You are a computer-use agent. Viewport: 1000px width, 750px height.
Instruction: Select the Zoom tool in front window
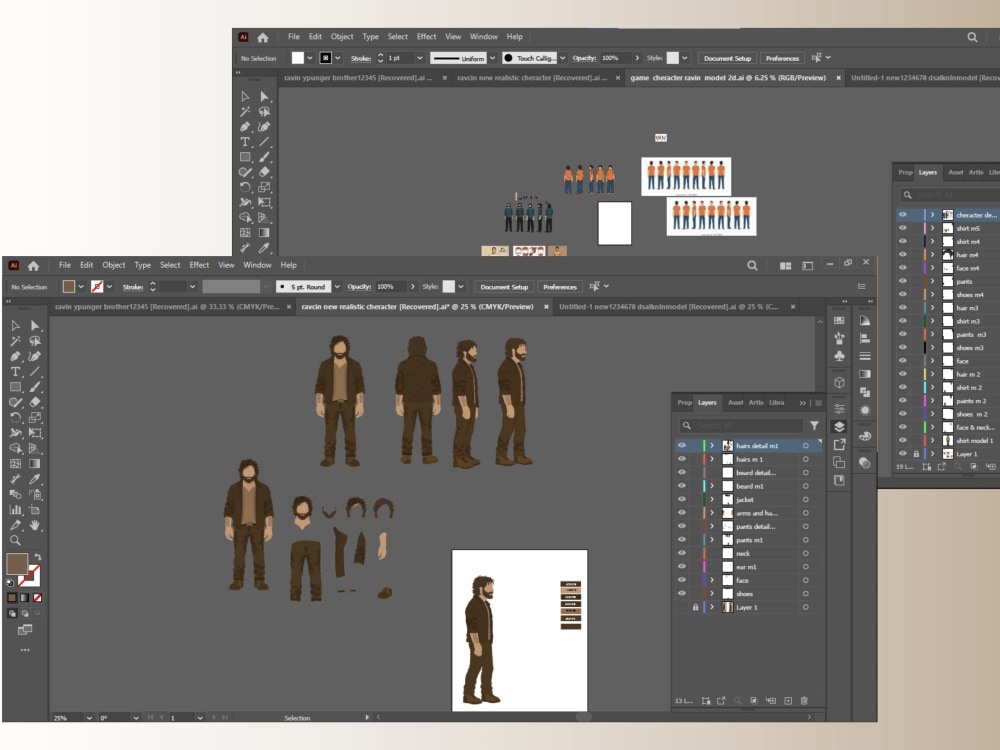(16, 540)
